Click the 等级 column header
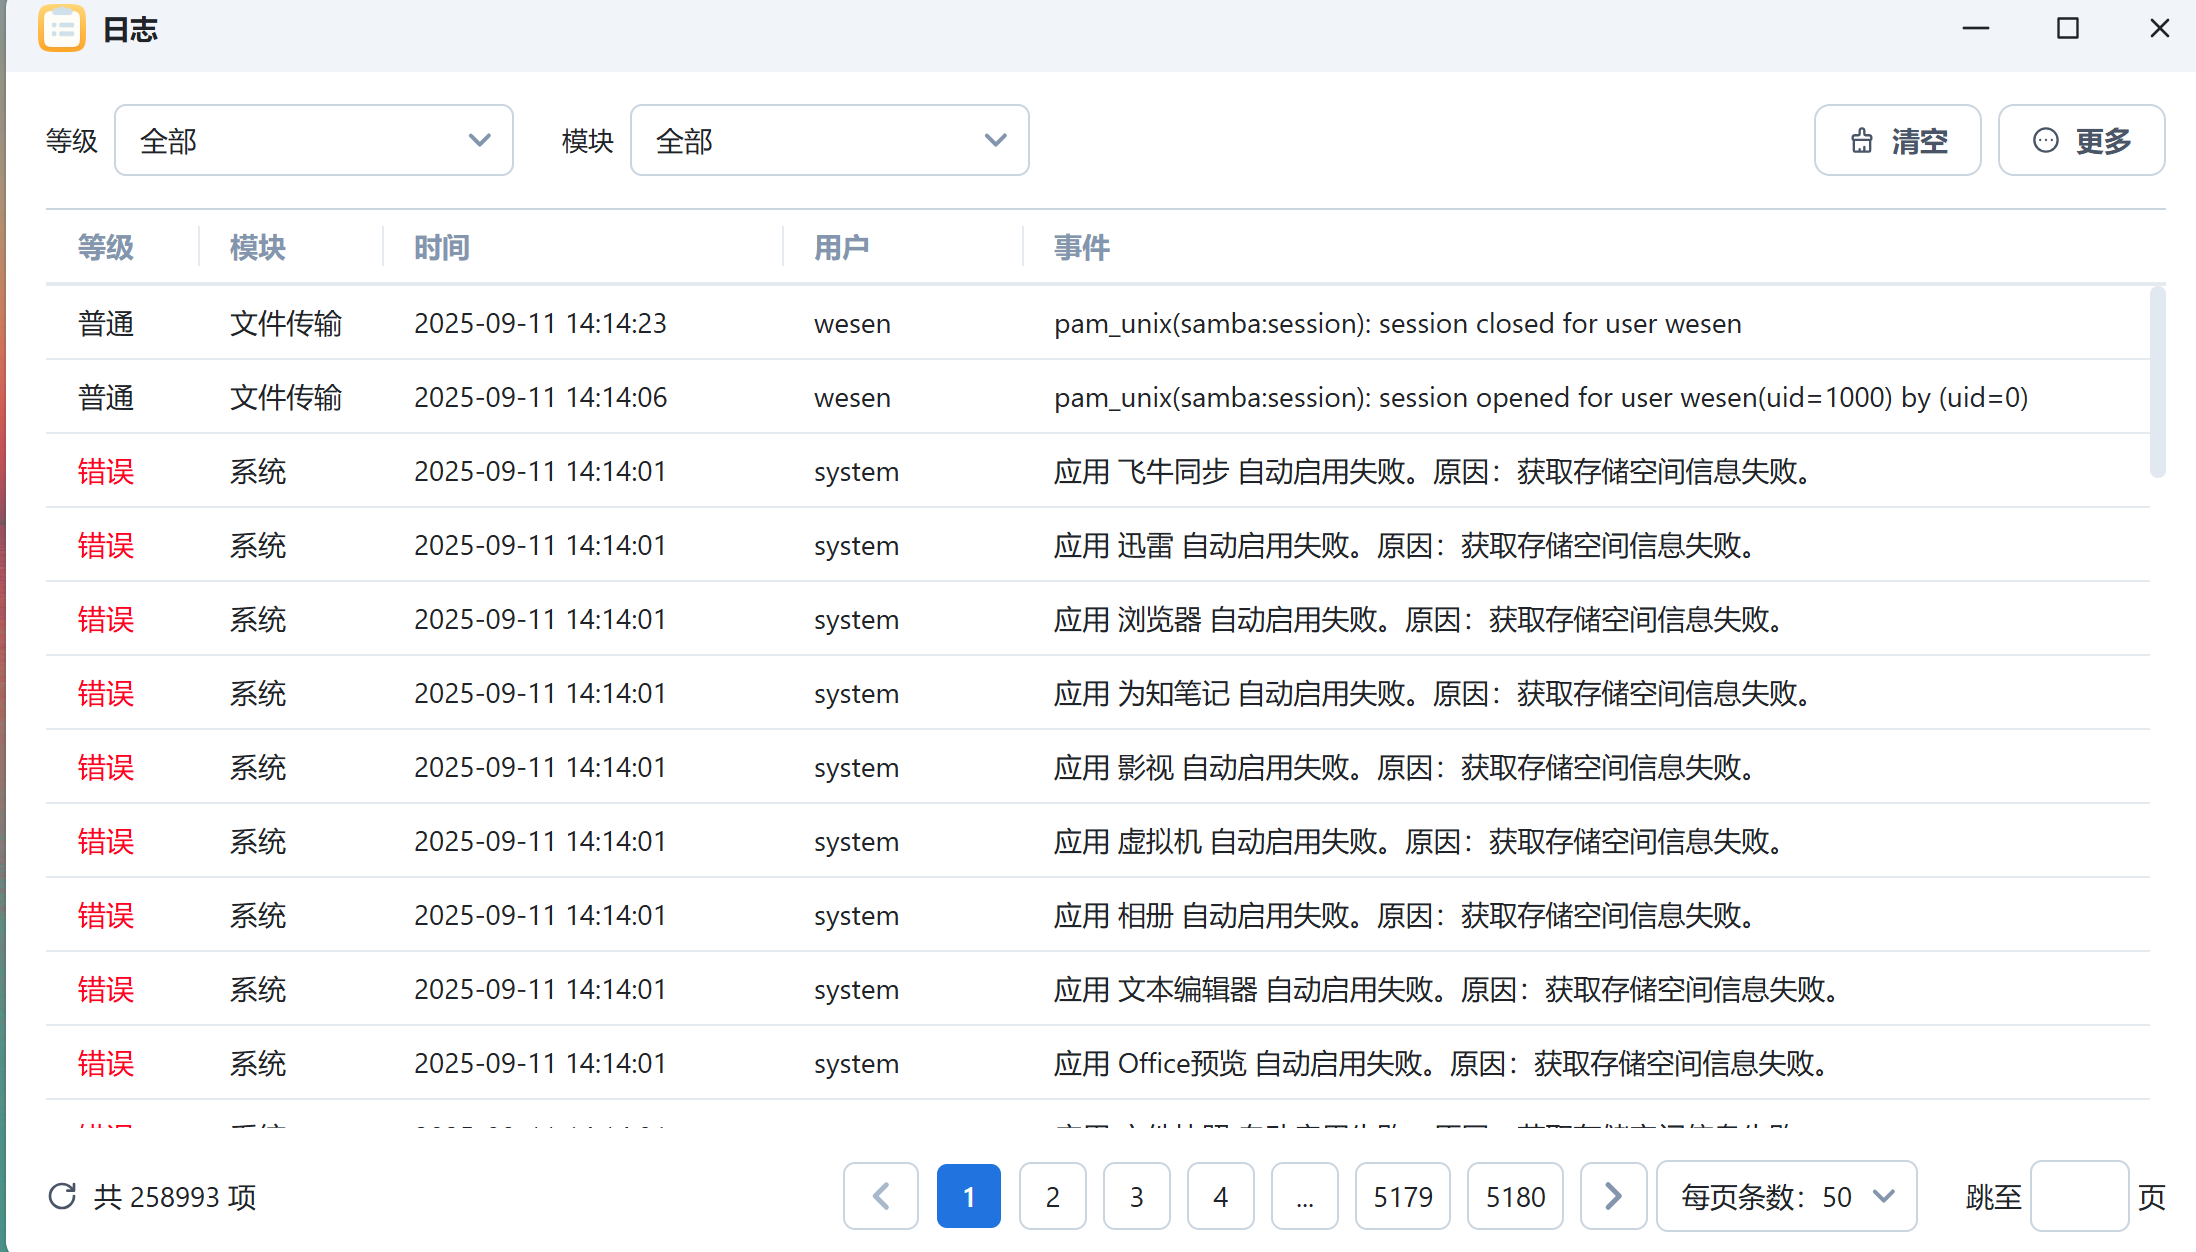 (x=106, y=247)
